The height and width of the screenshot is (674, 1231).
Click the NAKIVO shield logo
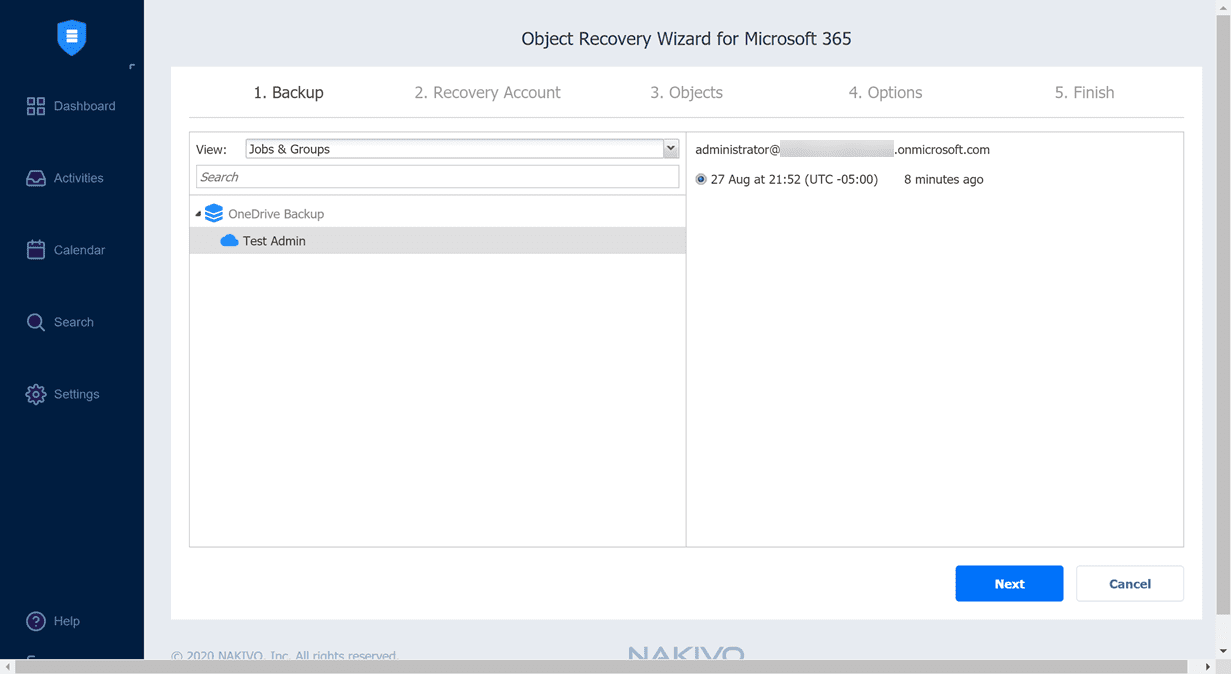pyautogui.click(x=71, y=36)
